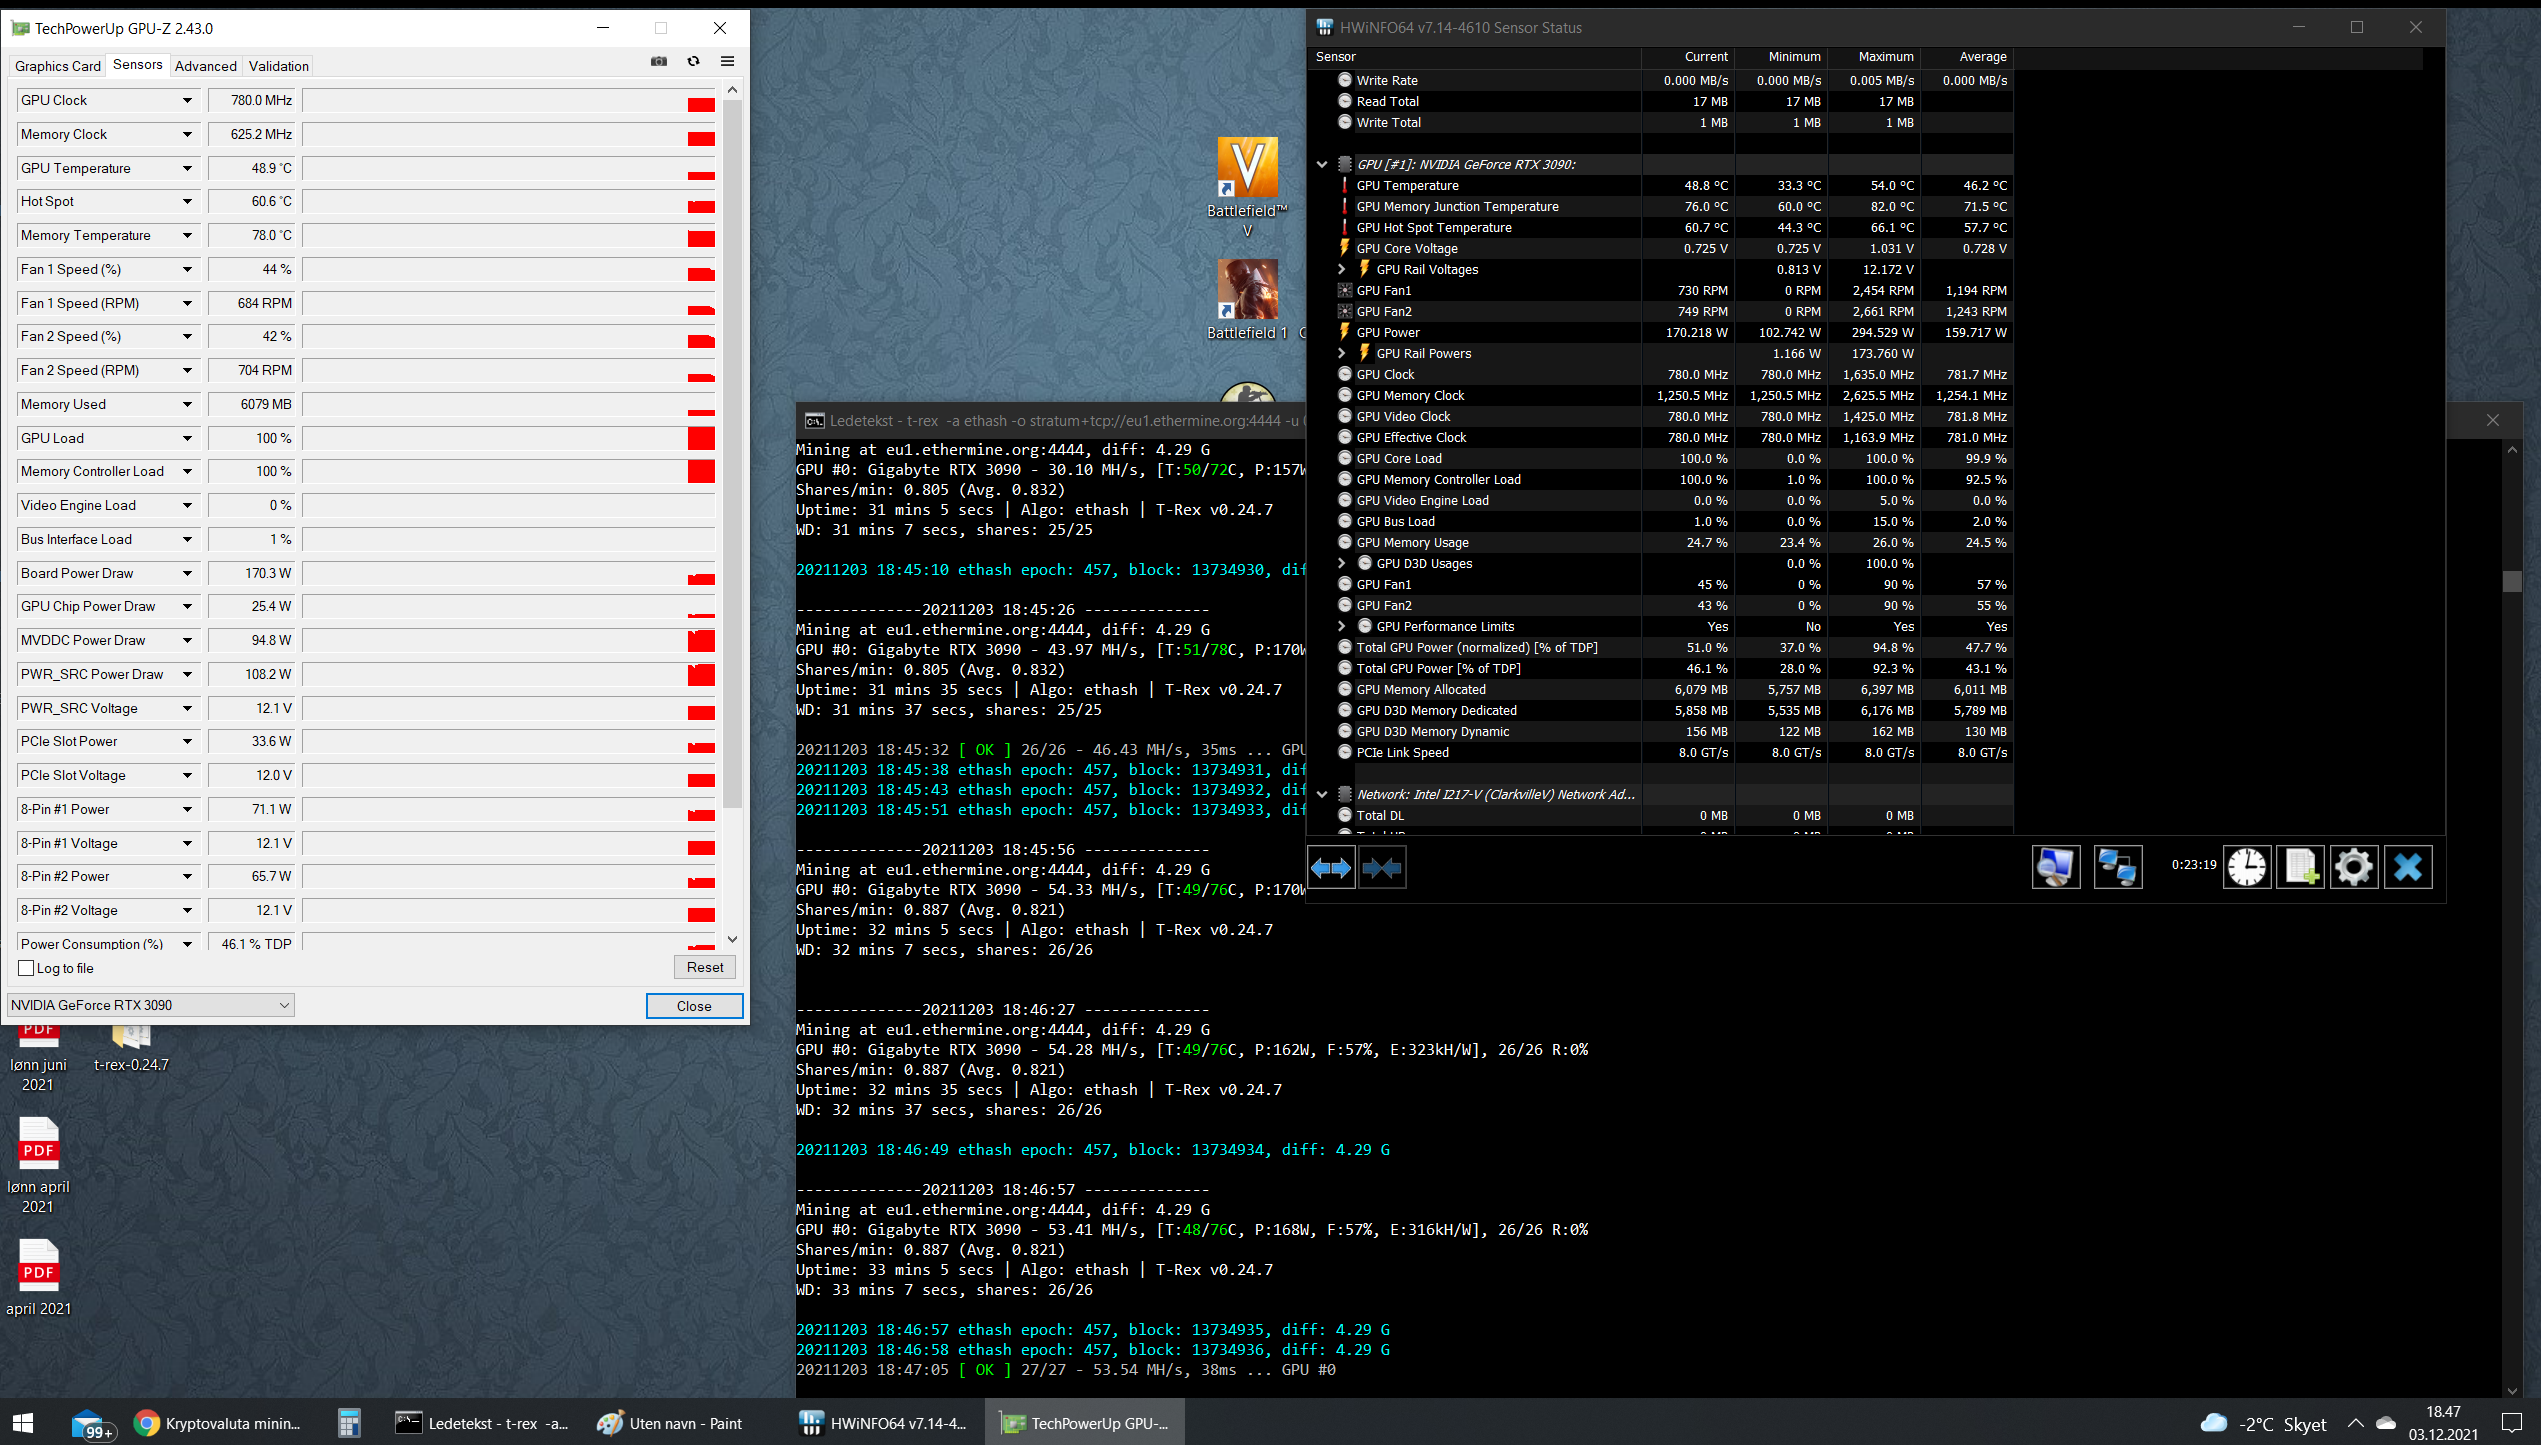Open Board Power Draw sensor dropdown

(187, 573)
